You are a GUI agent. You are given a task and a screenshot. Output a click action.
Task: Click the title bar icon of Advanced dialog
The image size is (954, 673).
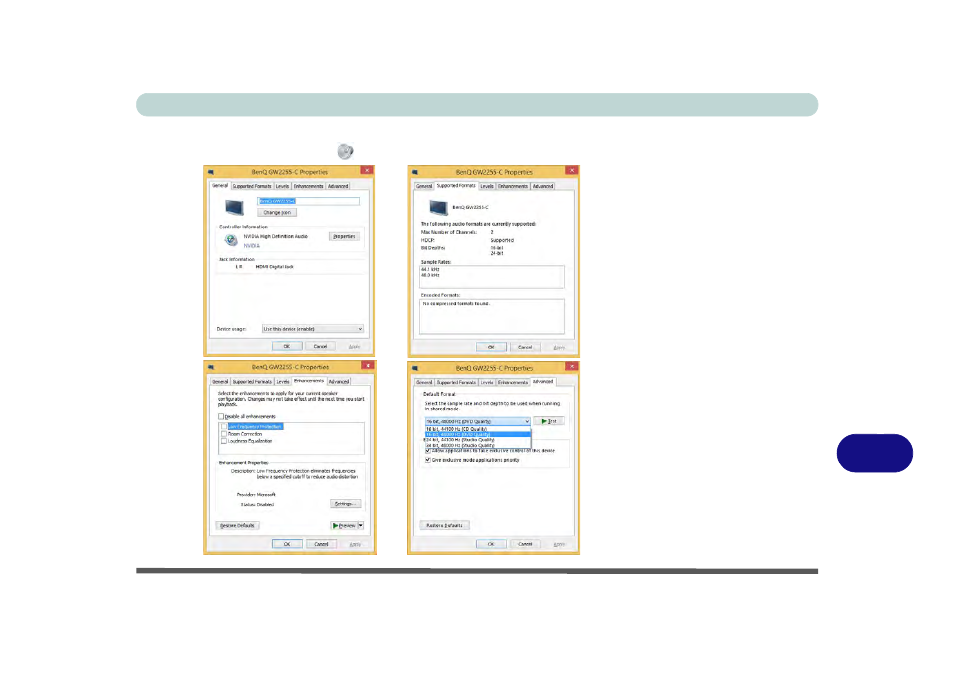(x=415, y=368)
